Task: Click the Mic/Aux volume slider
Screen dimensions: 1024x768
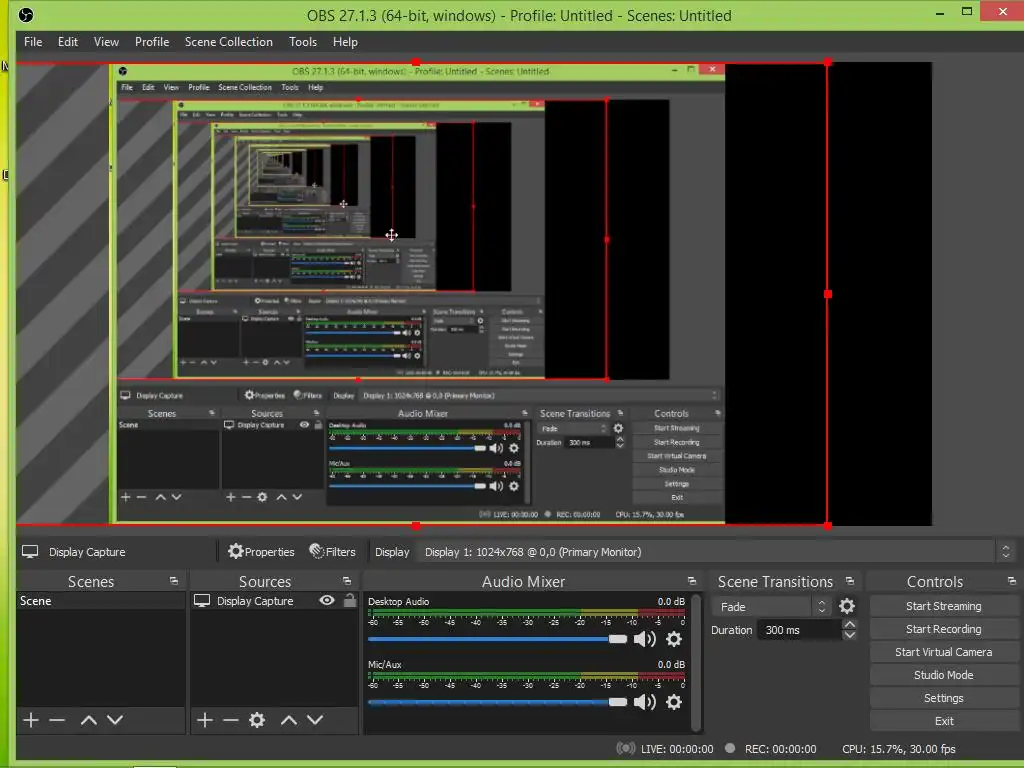Action: [497, 702]
